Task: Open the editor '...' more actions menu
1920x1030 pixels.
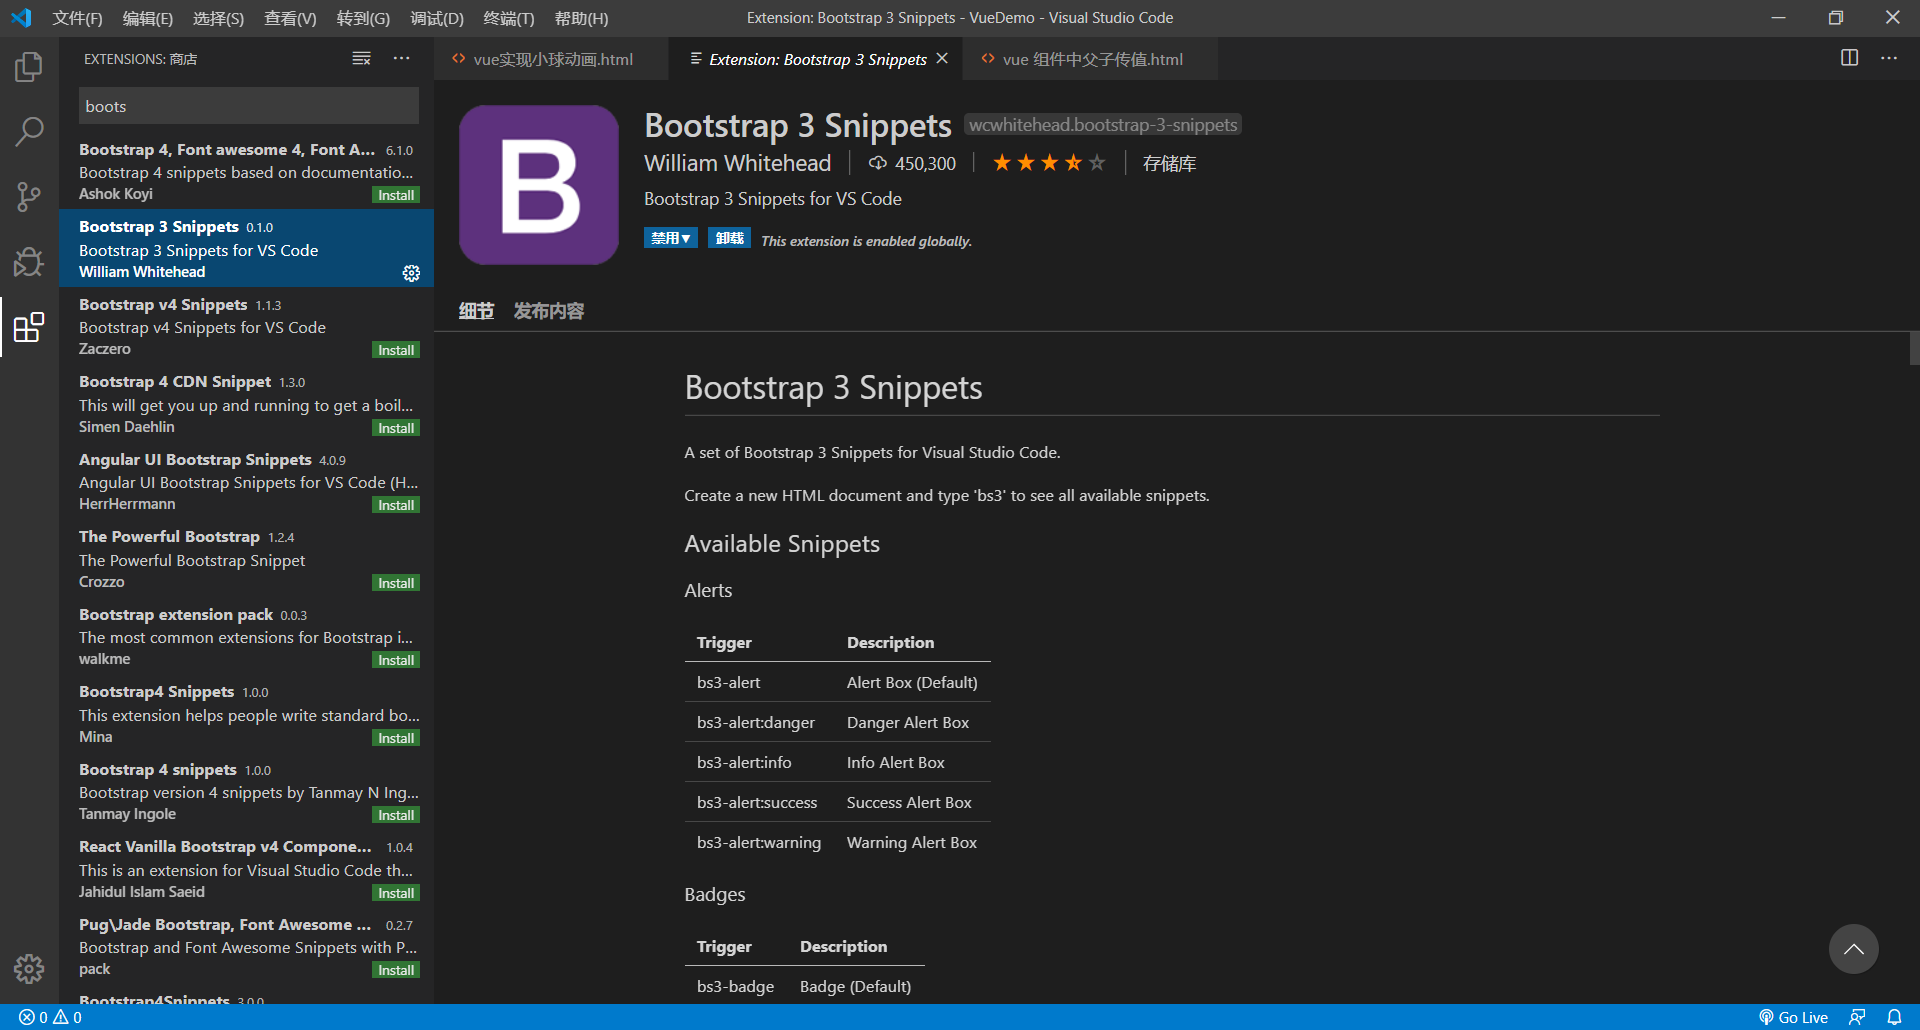Action: point(1889,58)
